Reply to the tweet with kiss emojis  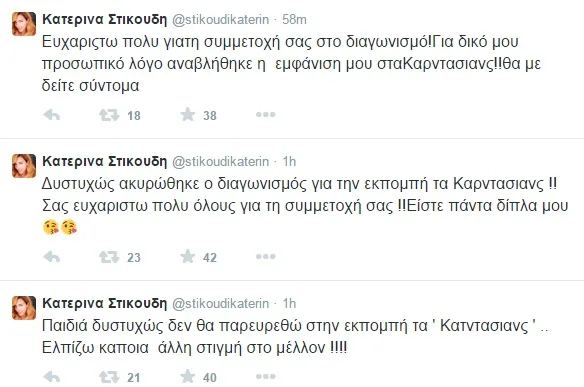52,257
